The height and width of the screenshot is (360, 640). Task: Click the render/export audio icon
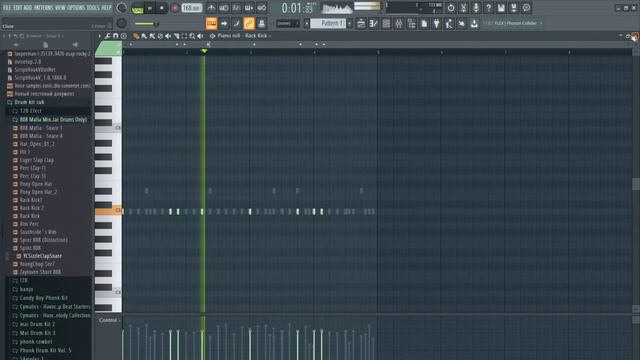coord(514,8)
